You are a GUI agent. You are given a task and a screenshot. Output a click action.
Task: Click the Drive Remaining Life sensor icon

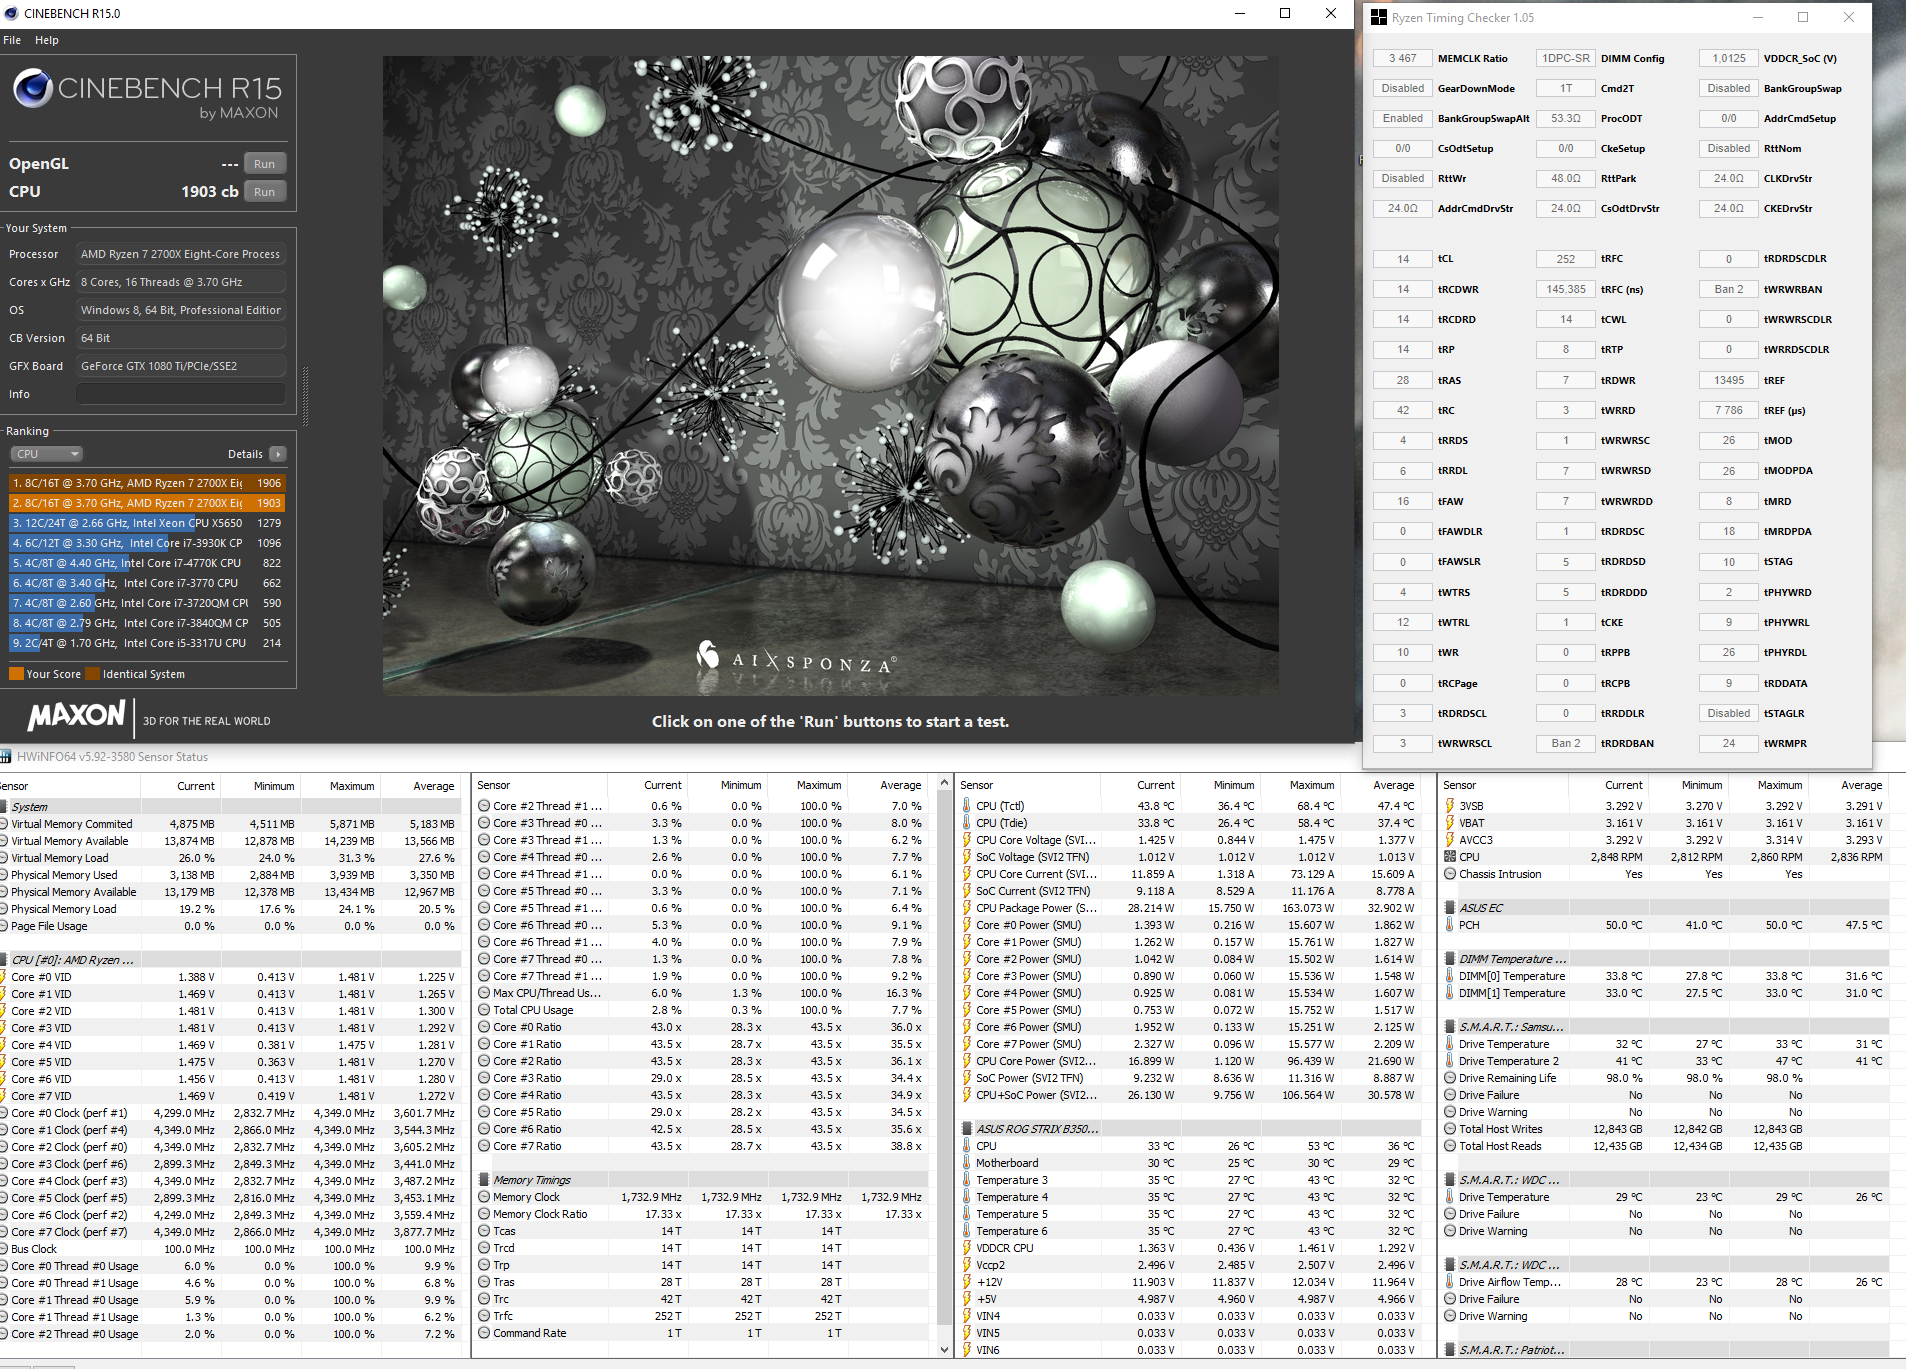pos(1450,1078)
